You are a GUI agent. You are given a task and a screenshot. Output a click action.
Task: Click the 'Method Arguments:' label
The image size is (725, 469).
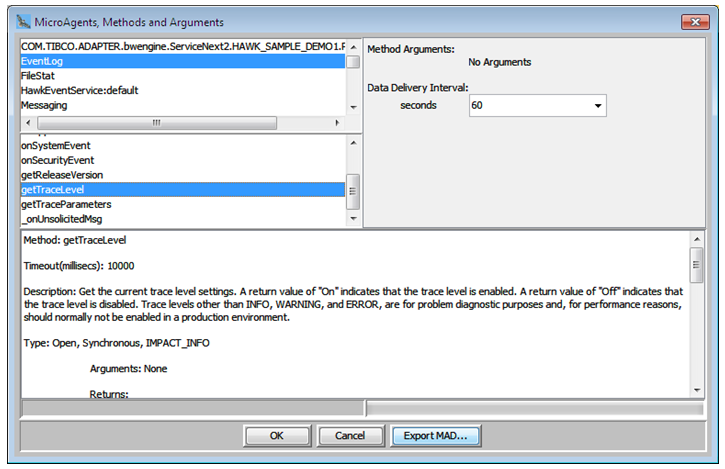(x=411, y=49)
